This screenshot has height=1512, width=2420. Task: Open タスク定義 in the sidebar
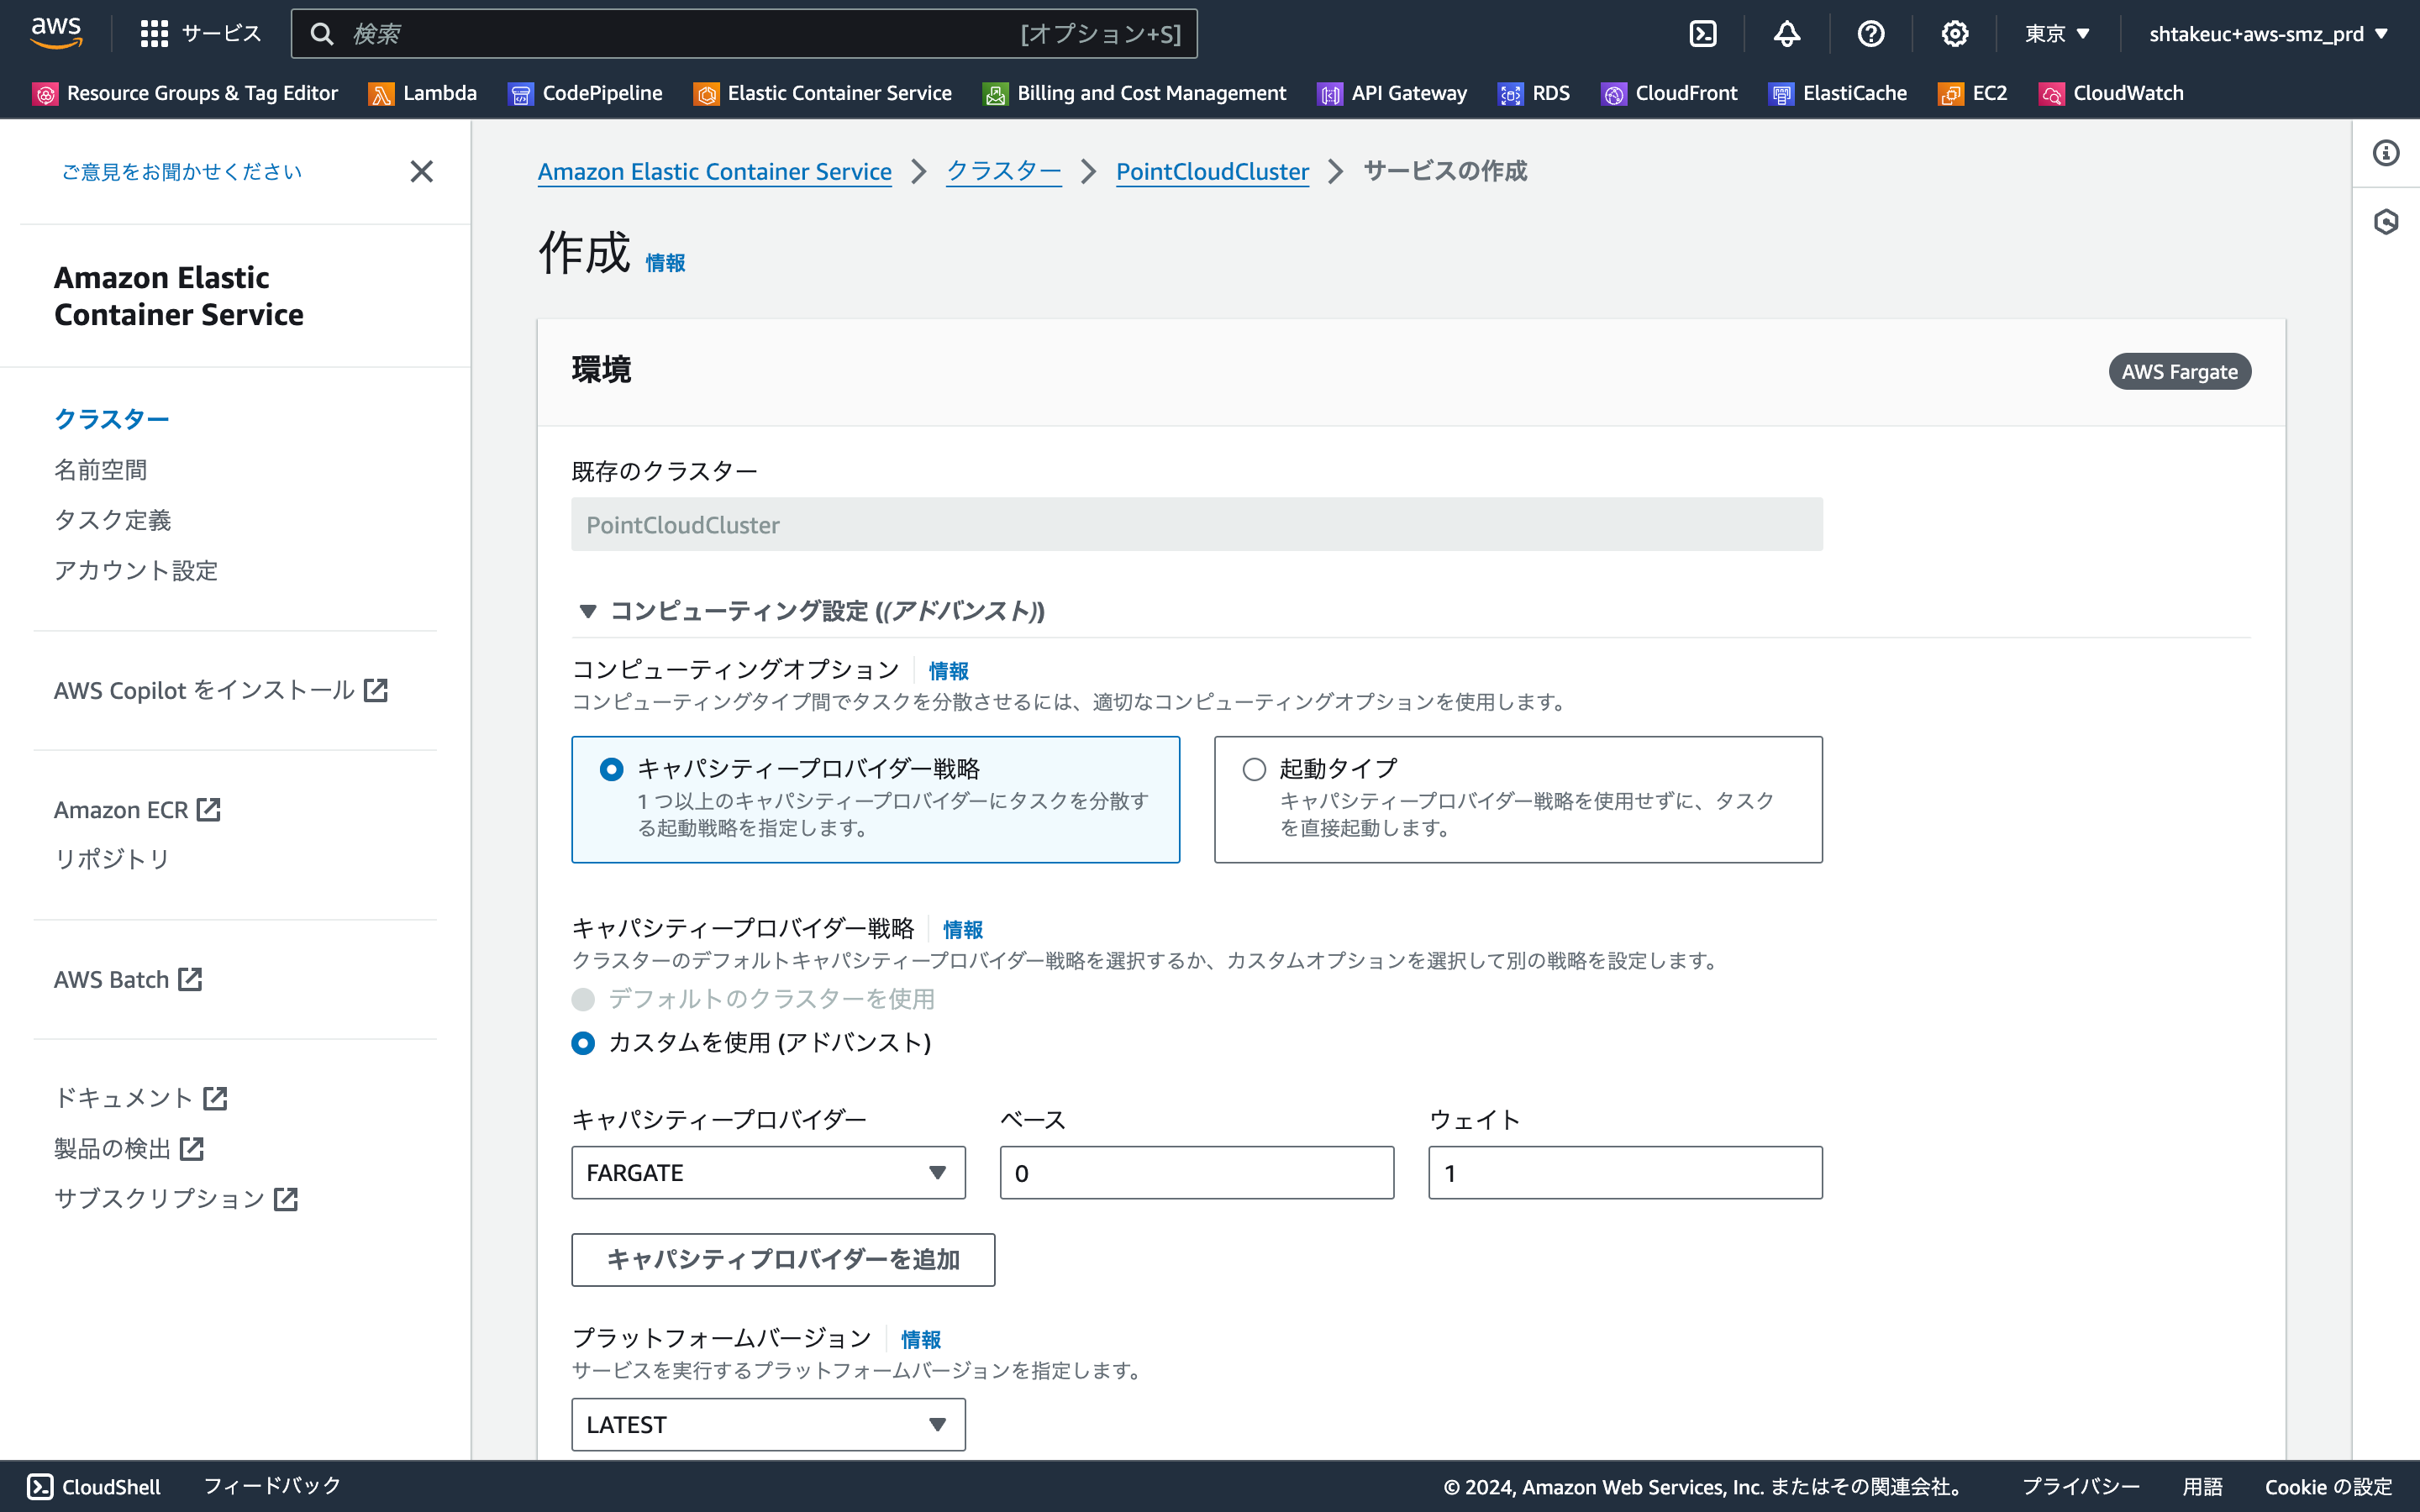coord(112,520)
